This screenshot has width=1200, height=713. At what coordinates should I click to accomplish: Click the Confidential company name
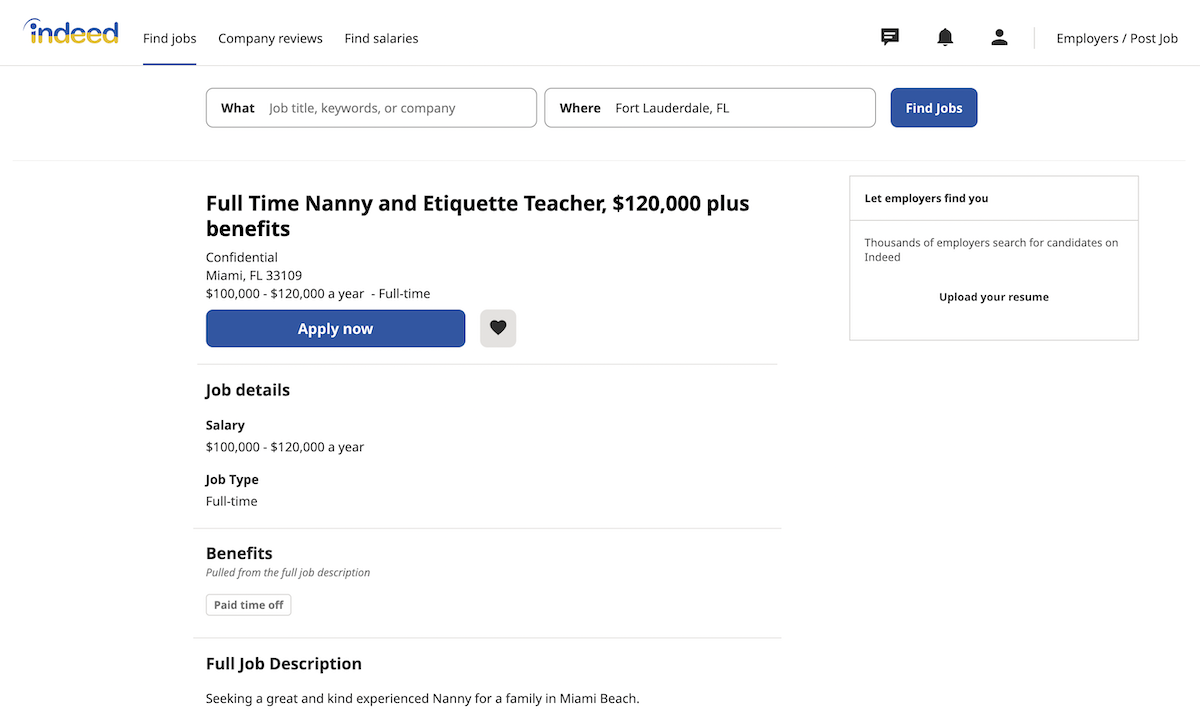tap(242, 257)
